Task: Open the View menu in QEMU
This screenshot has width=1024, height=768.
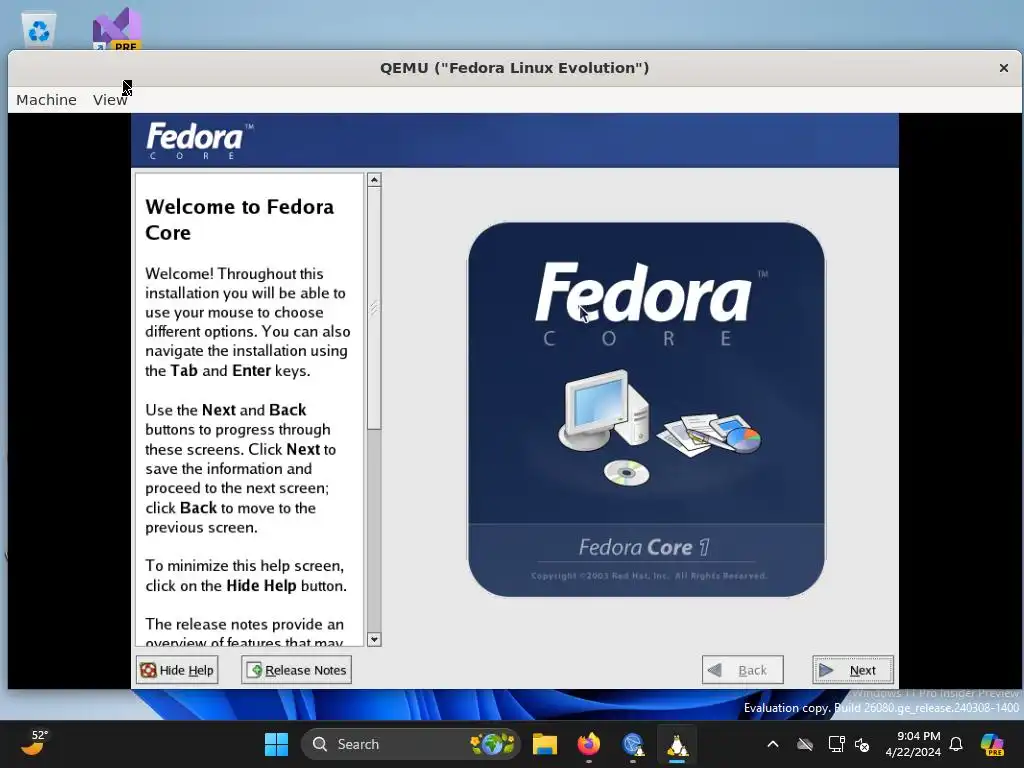Action: (x=110, y=100)
